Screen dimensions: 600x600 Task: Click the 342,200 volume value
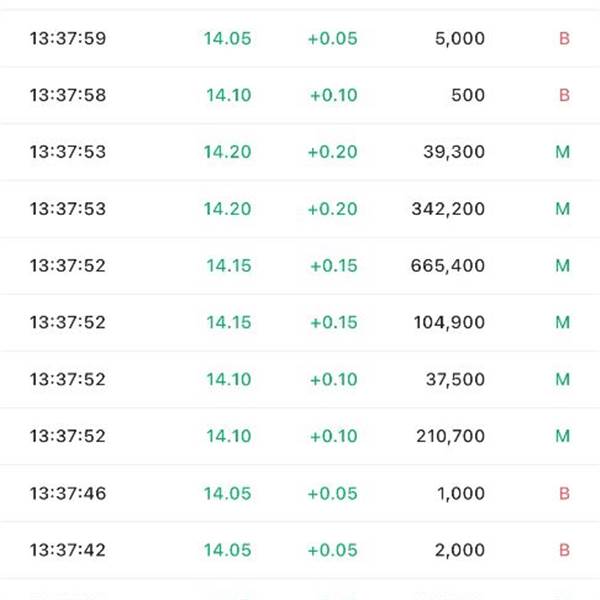(448, 209)
